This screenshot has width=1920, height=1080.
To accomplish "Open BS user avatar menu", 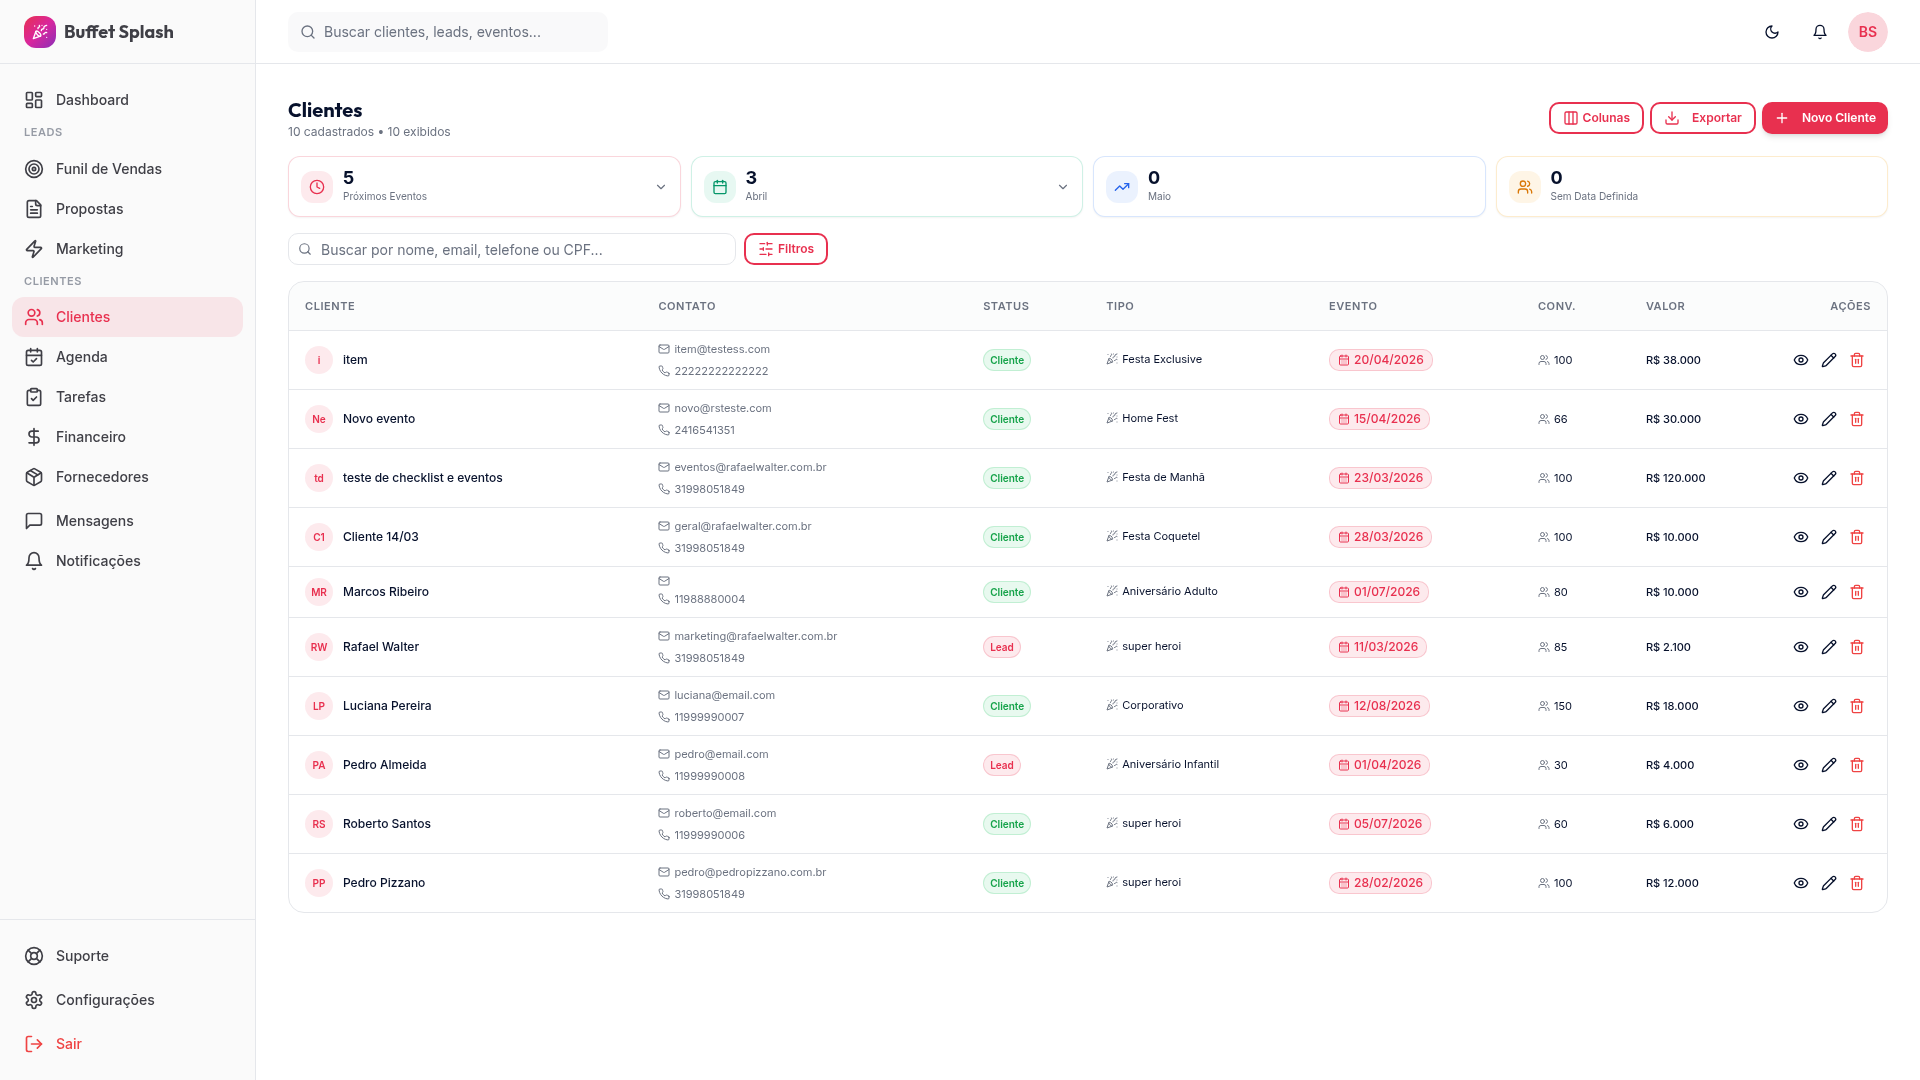I will tap(1868, 32).
